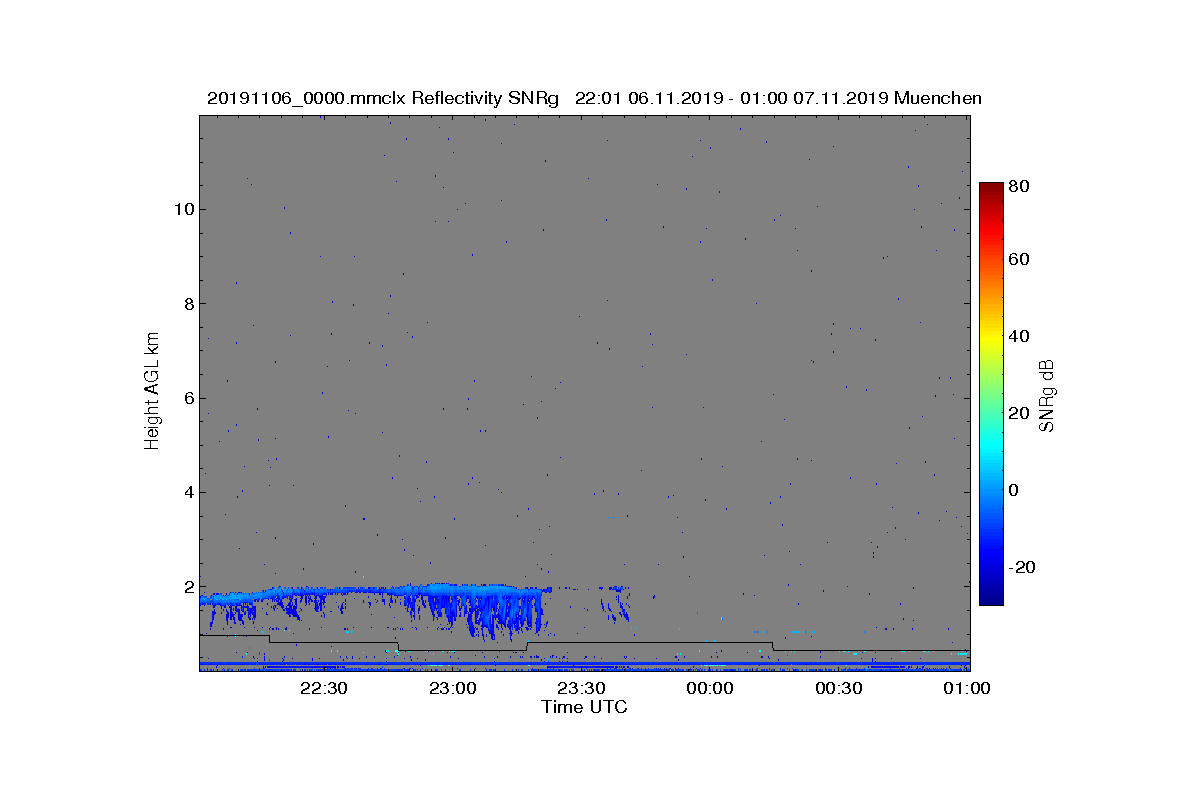
Task: Click the height tick label 8
Action: pos(188,303)
